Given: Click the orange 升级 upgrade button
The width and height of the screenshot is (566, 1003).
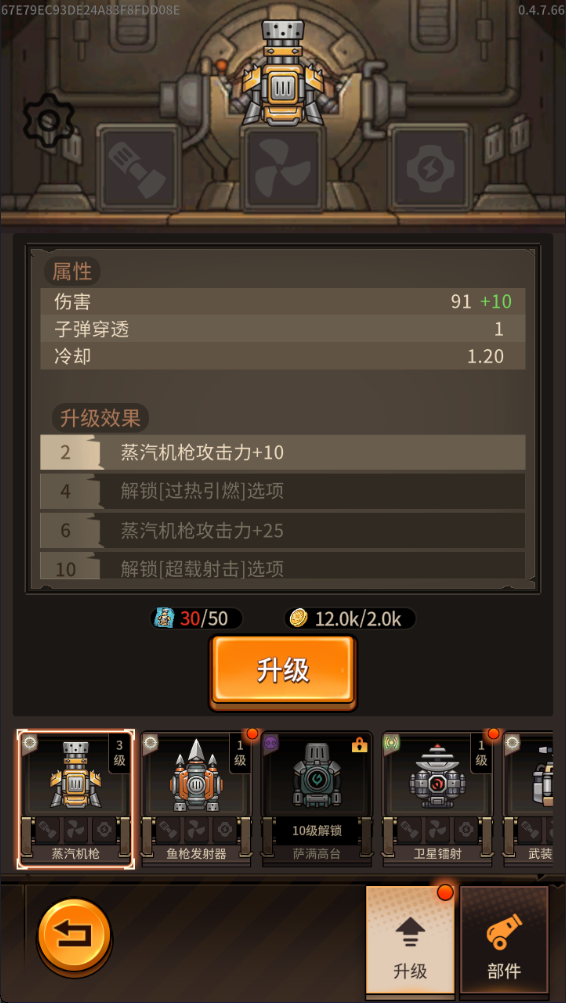Looking at the screenshot, I should click(x=283, y=672).
